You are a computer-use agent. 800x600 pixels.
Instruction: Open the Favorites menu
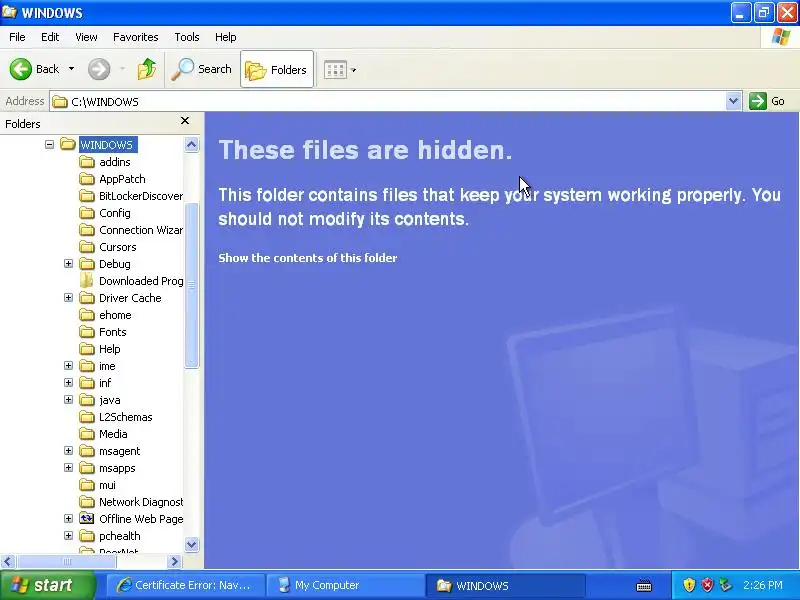click(136, 37)
